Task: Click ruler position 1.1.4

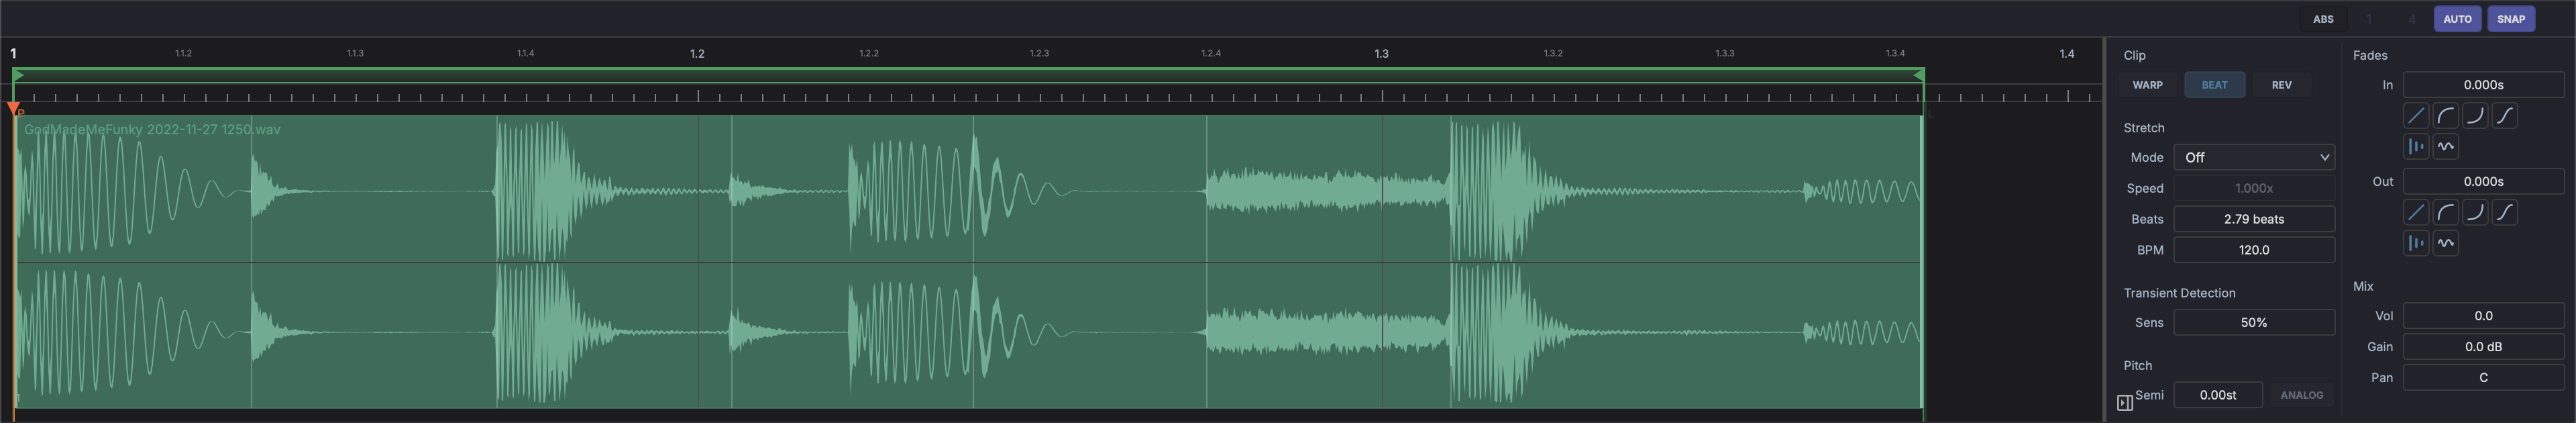Action: point(526,53)
